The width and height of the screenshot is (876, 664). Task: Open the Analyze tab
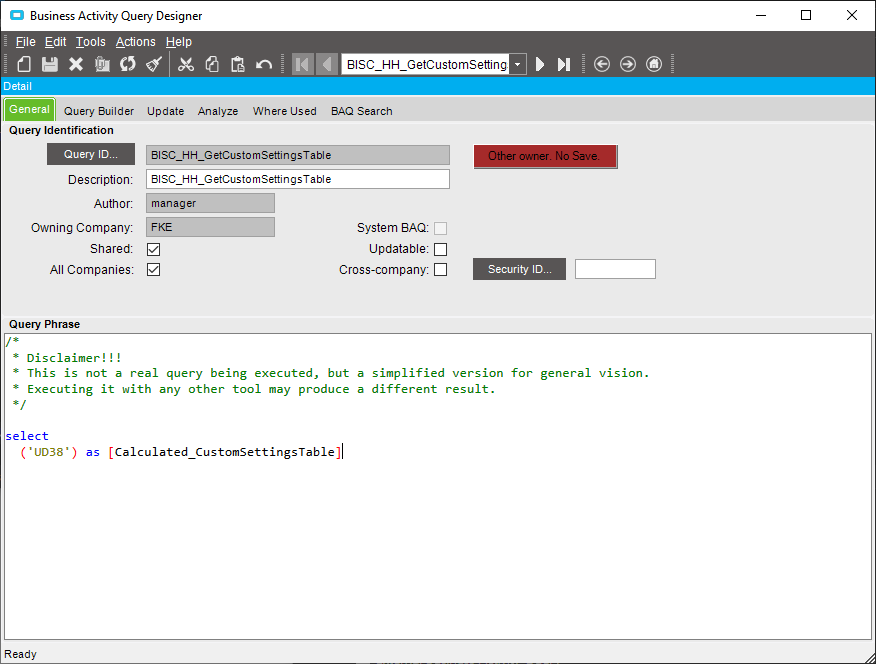coord(218,111)
